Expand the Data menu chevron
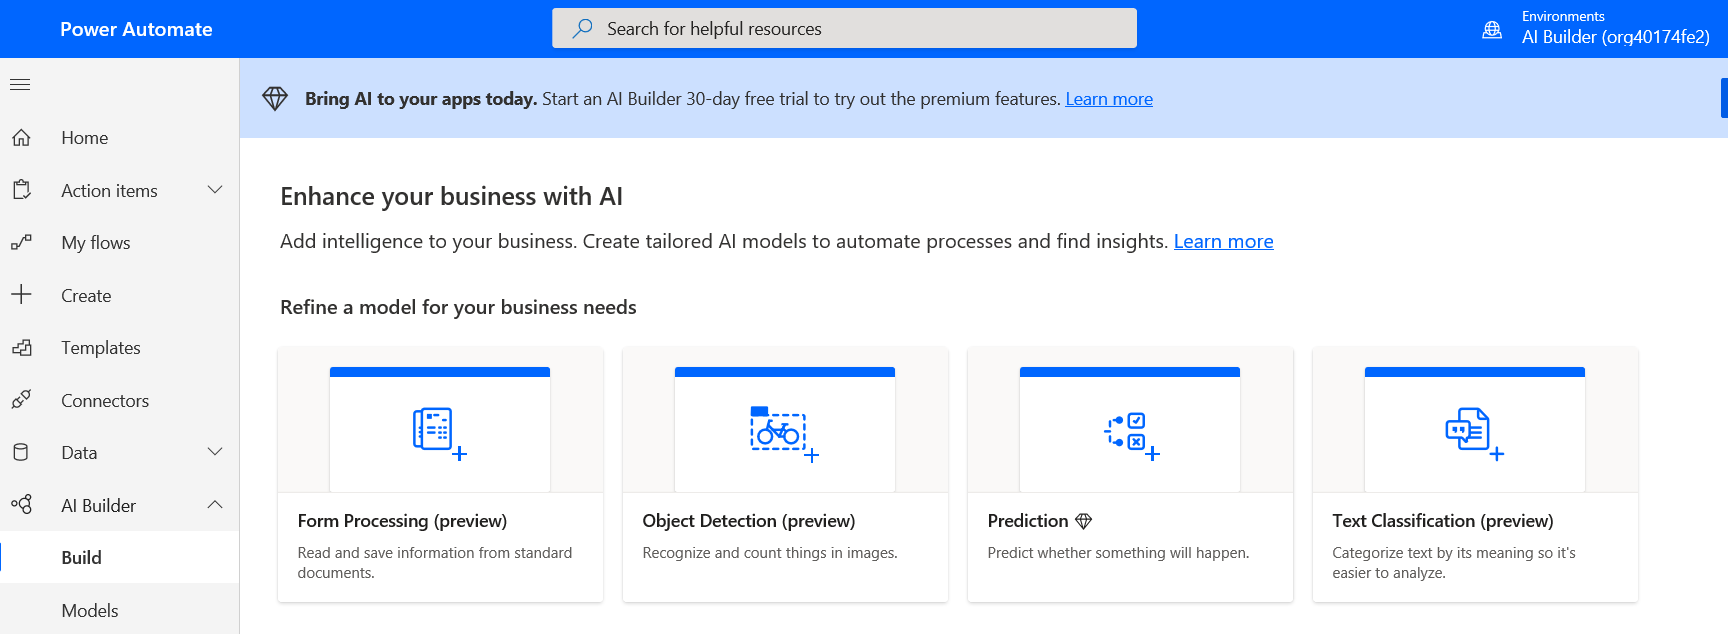The height and width of the screenshot is (634, 1728). (215, 452)
